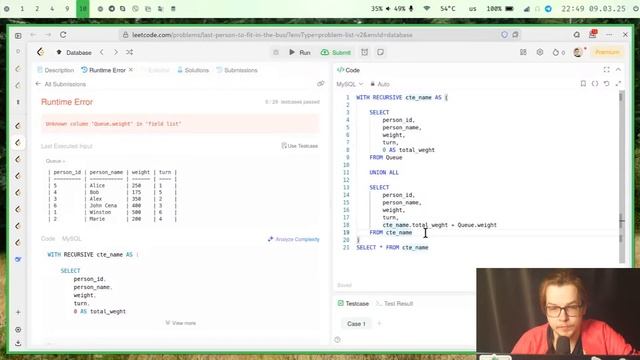Click 'UNION ALL' in the code editor
The width and height of the screenshot is (640, 360).
click(x=384, y=172)
